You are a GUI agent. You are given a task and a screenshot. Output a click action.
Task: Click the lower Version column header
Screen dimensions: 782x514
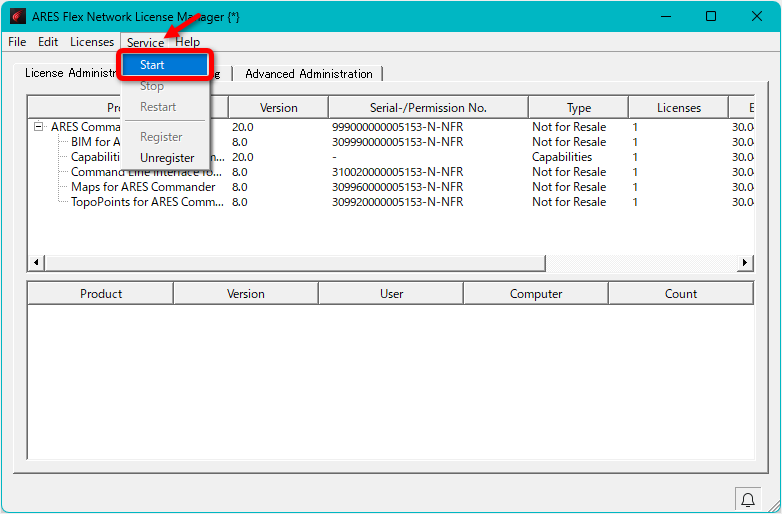tap(245, 294)
